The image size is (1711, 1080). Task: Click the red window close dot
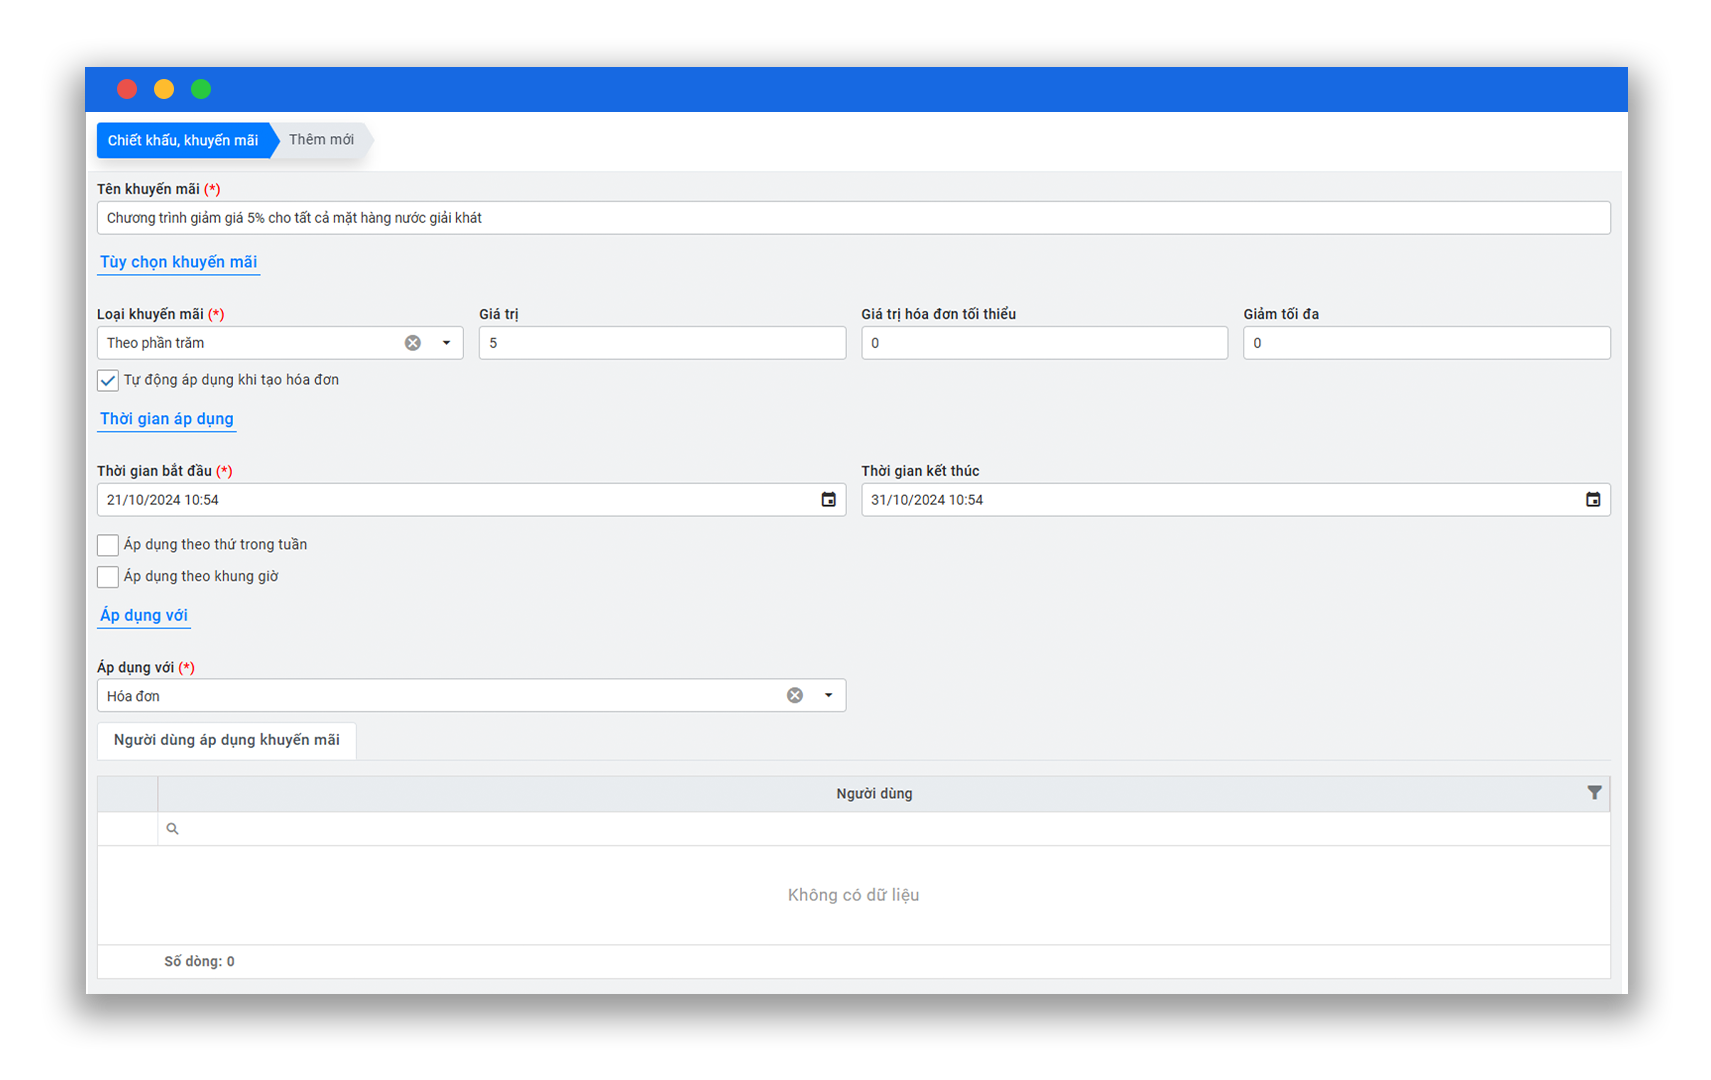[x=127, y=89]
